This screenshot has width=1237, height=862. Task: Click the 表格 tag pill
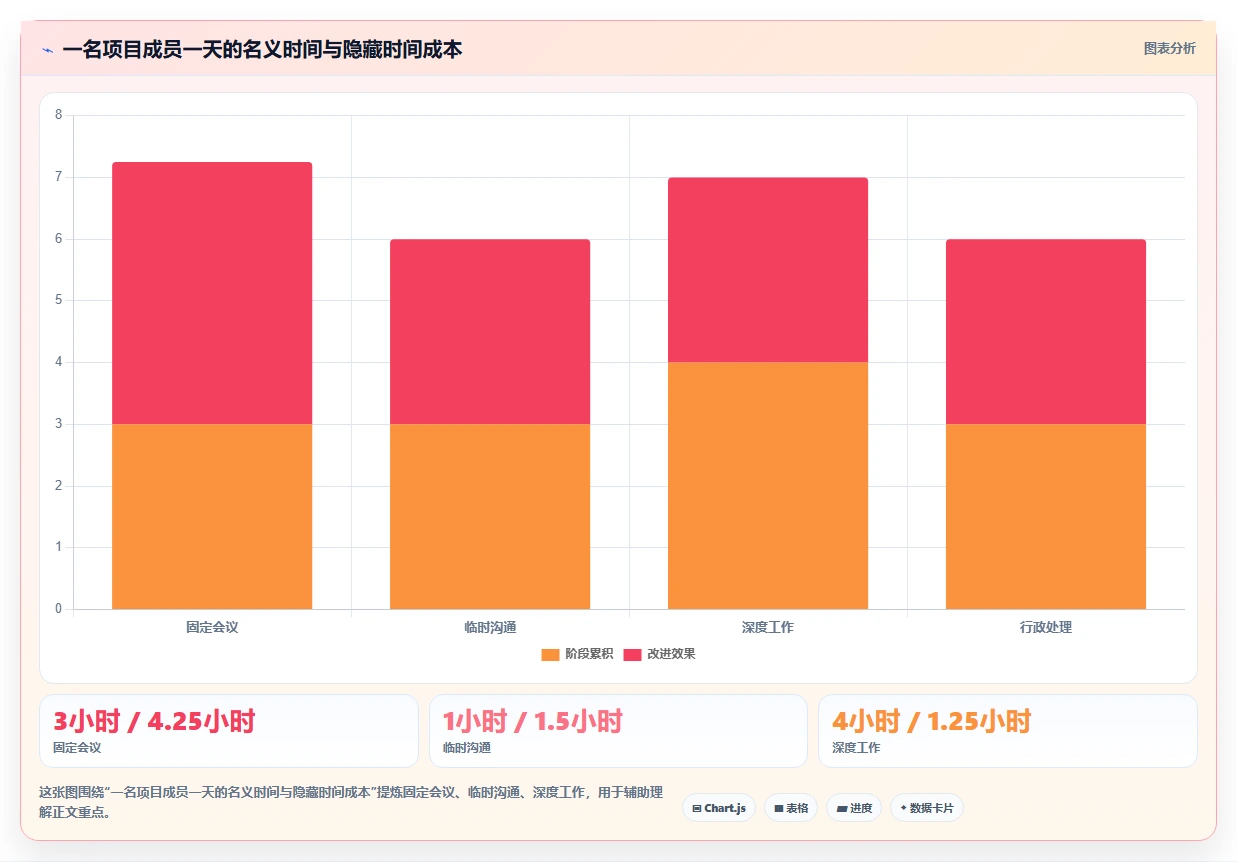coord(791,808)
